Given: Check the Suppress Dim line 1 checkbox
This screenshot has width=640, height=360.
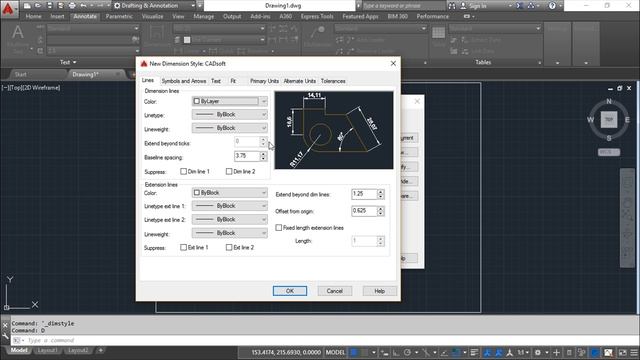Looking at the screenshot, I should 183,171.
